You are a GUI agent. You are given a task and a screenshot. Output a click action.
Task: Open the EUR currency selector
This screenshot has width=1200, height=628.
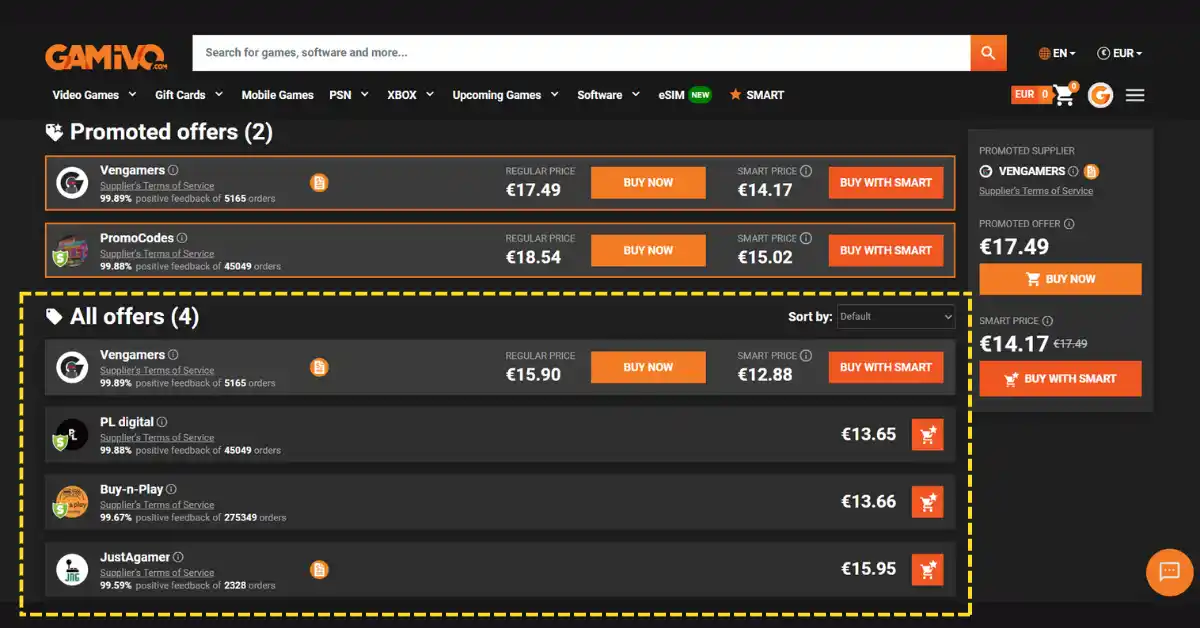[x=1119, y=53]
